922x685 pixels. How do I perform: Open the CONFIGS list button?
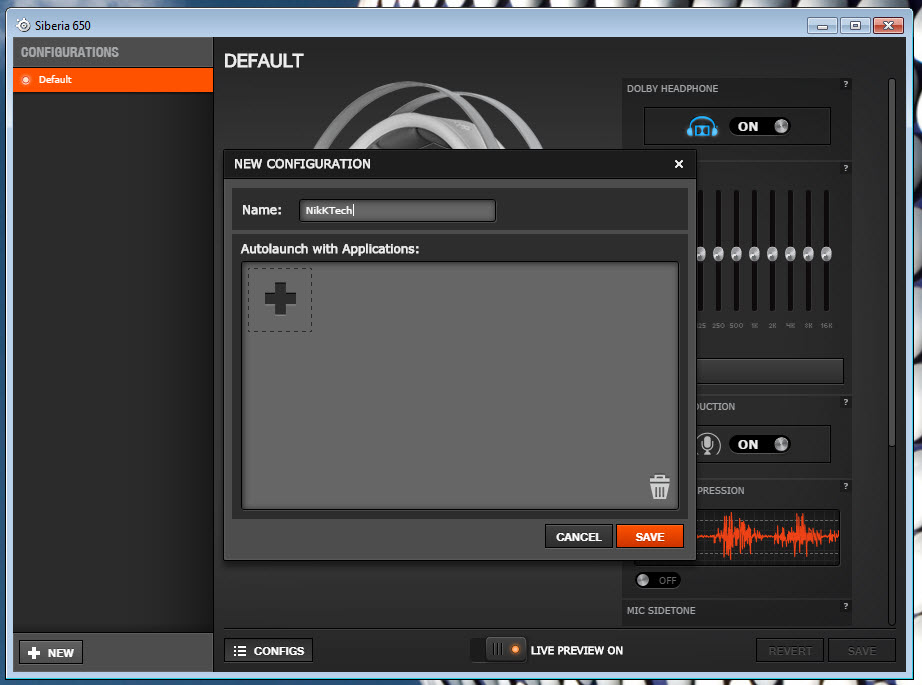[268, 650]
